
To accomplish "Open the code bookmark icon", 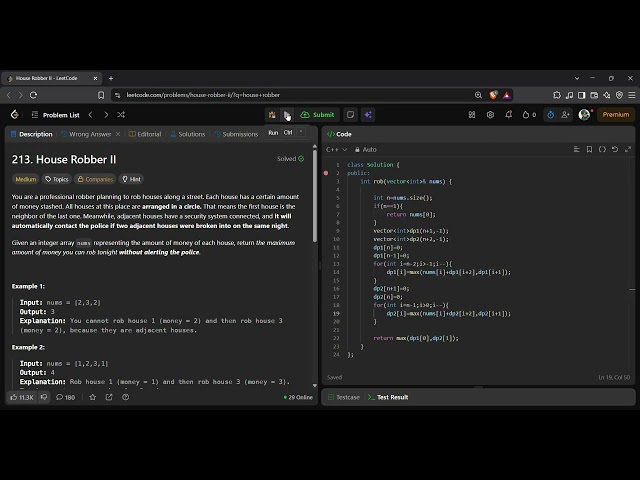I will point(589,149).
